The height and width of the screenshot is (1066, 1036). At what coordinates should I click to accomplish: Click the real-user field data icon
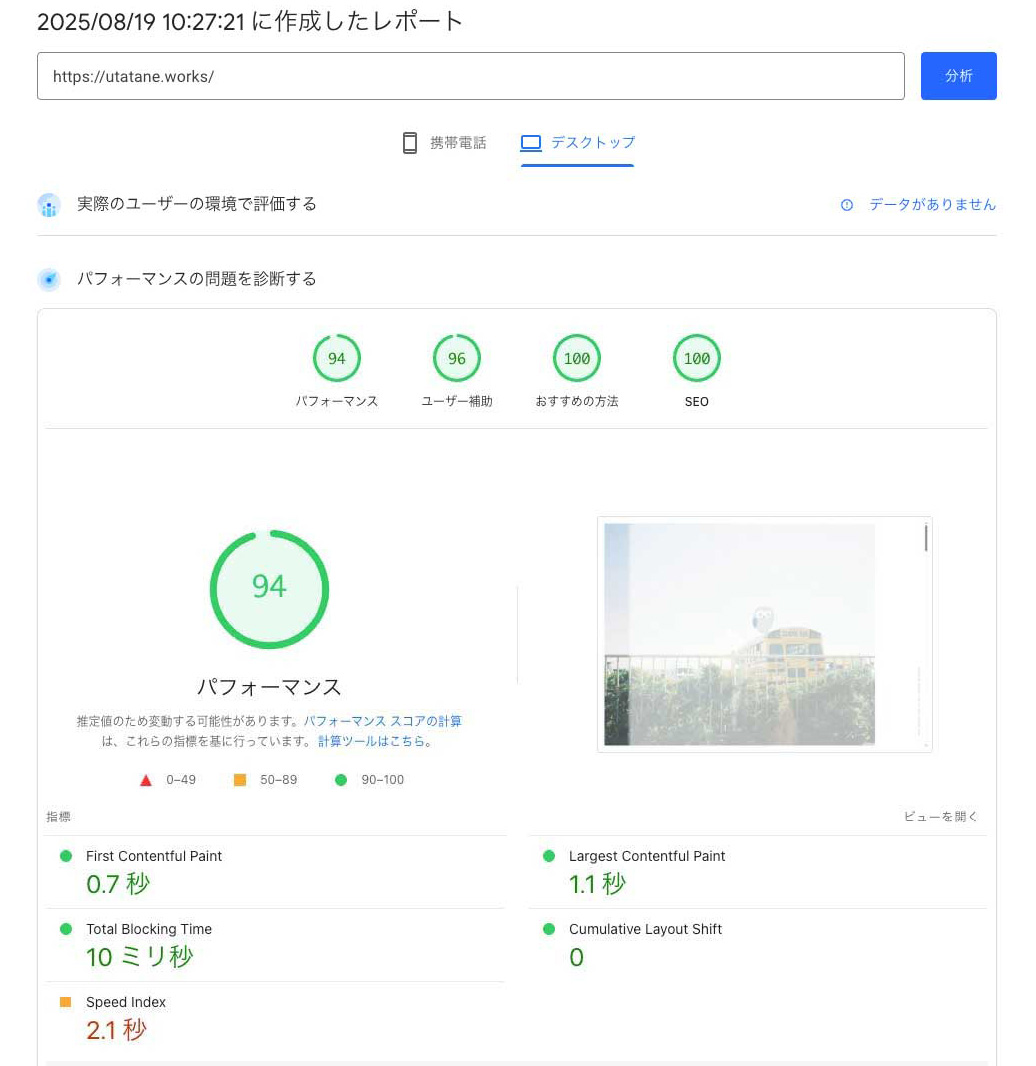tap(49, 205)
